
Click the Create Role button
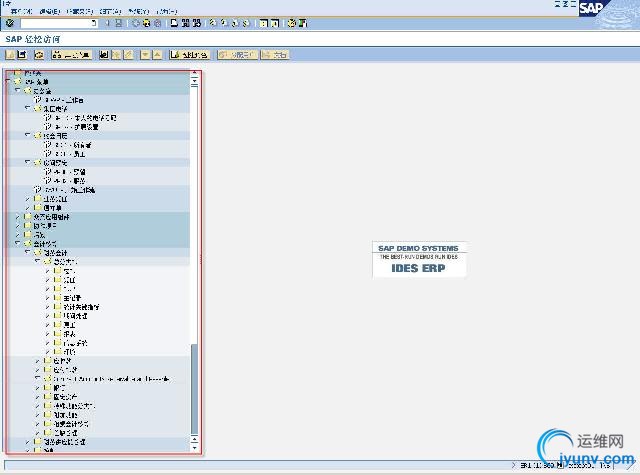(190, 54)
